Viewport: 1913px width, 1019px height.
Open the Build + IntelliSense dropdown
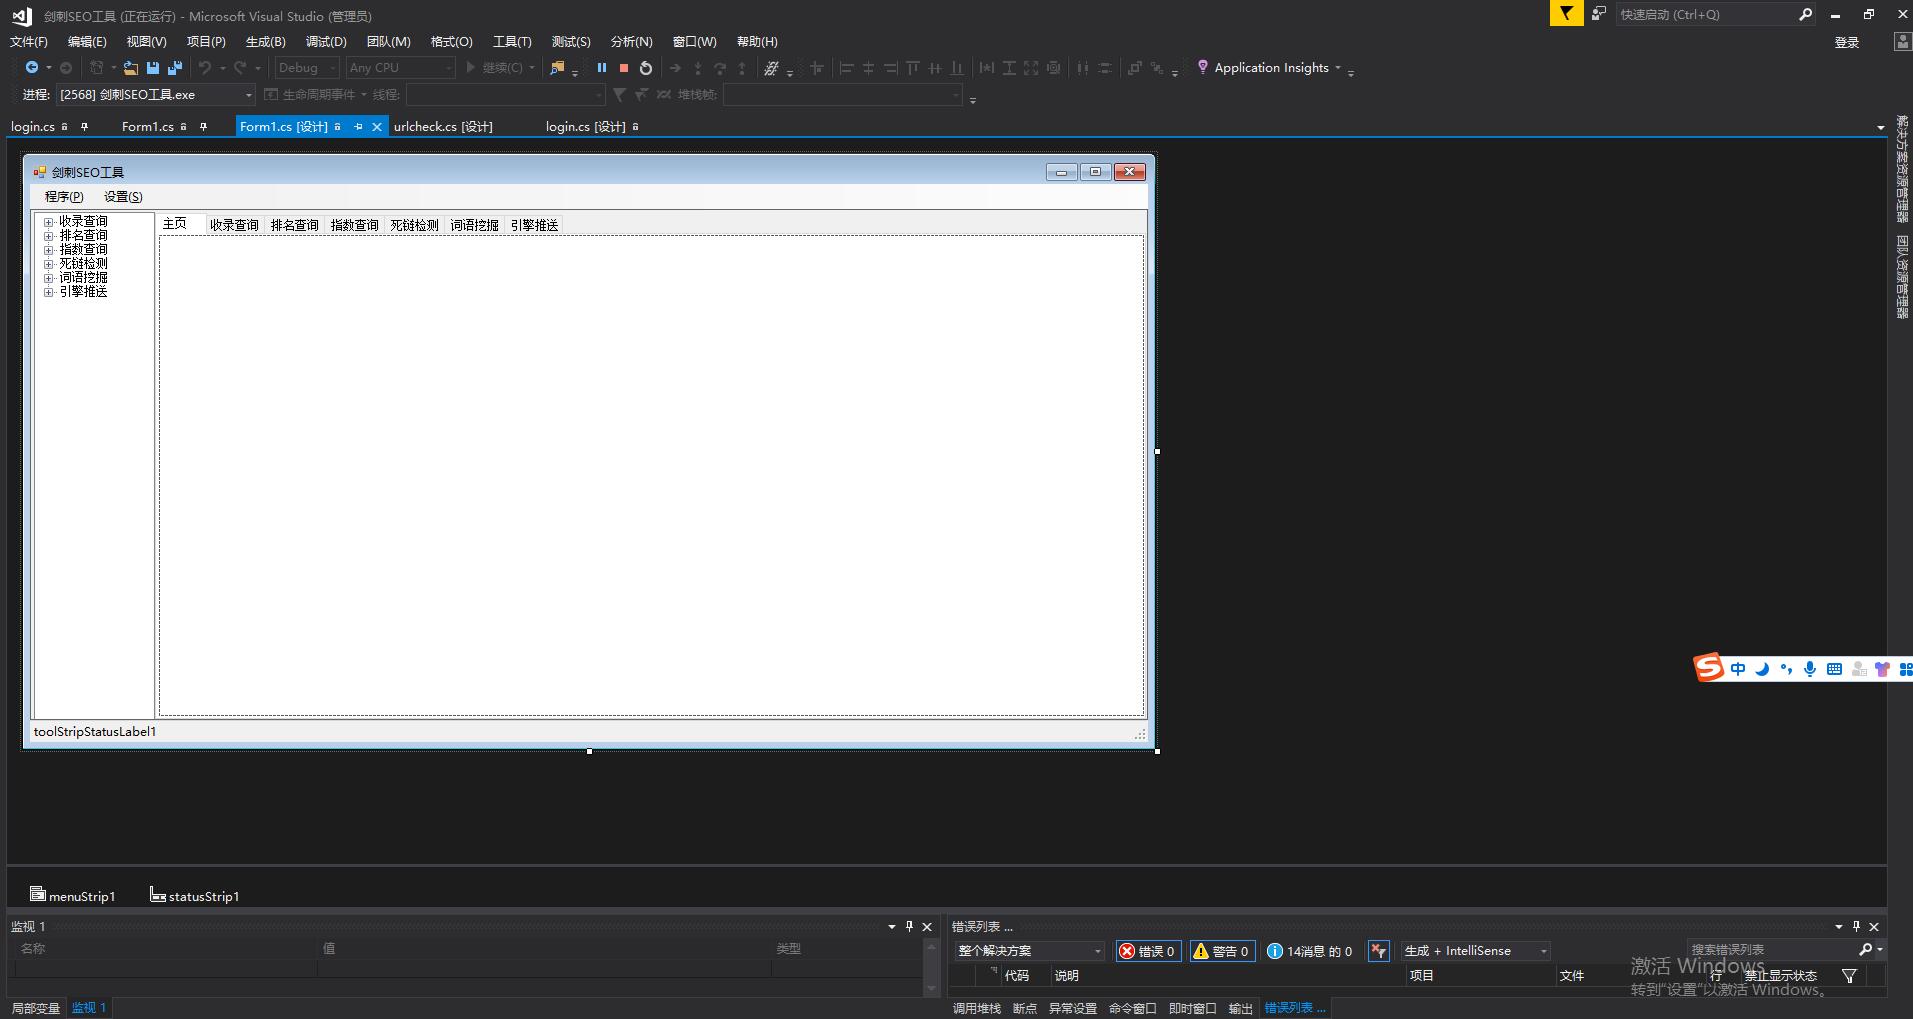tap(1475, 951)
